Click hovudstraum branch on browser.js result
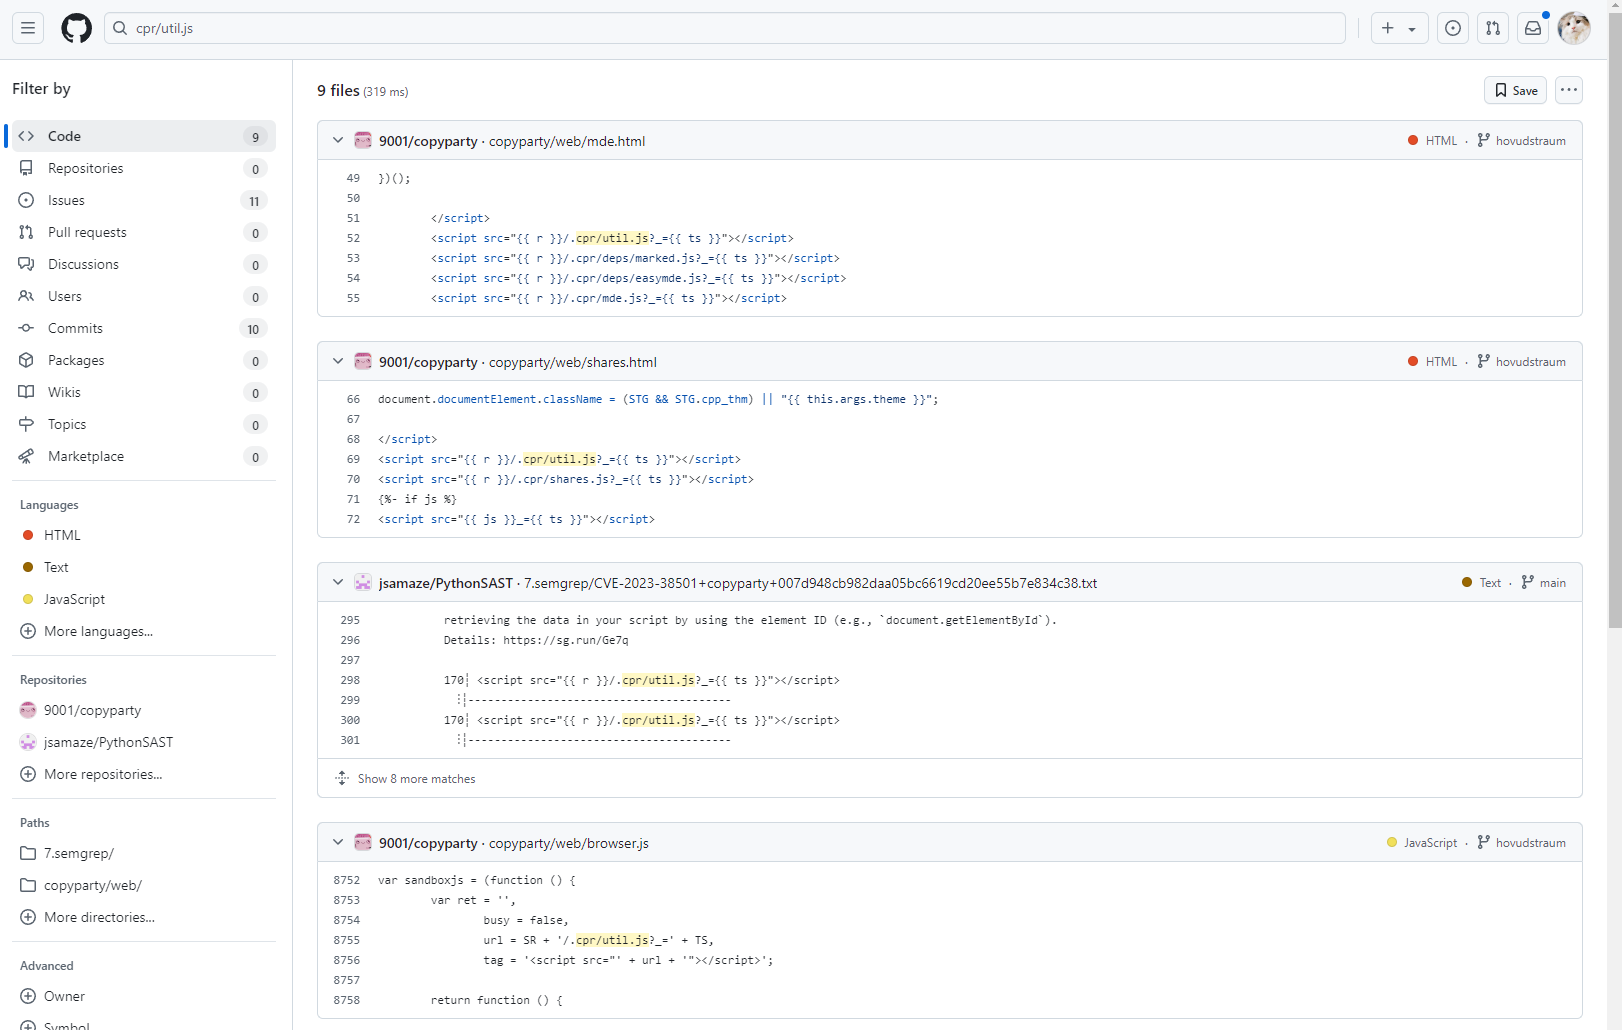Viewport: 1622px width, 1030px height. click(1522, 843)
